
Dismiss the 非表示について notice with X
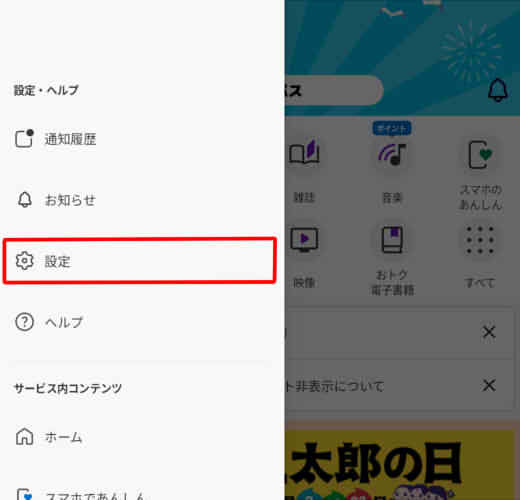tap(489, 385)
